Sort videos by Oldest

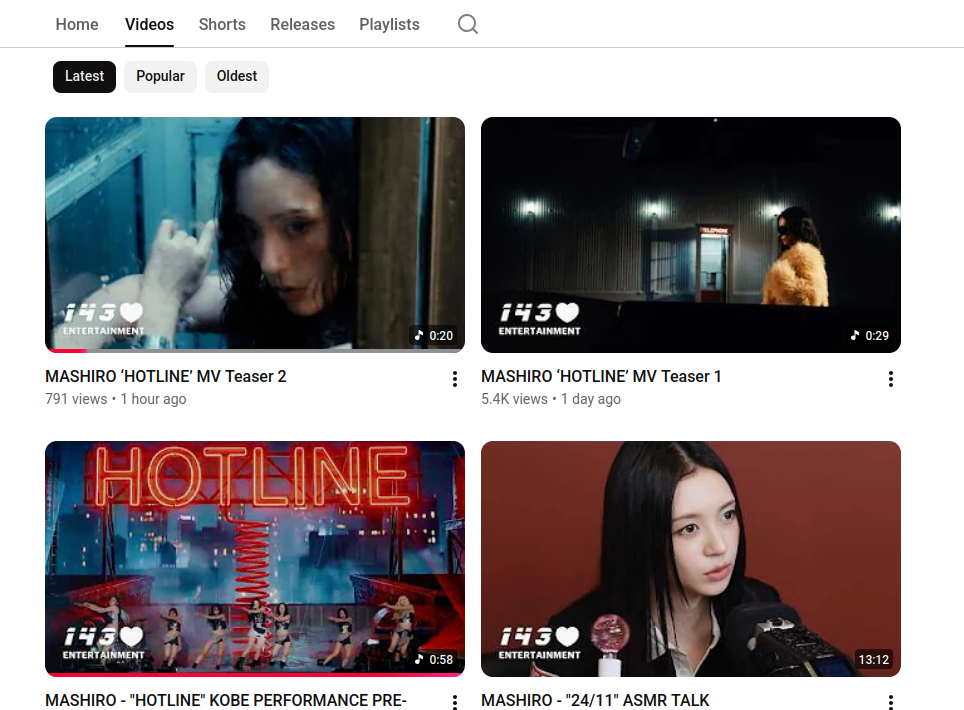237,77
